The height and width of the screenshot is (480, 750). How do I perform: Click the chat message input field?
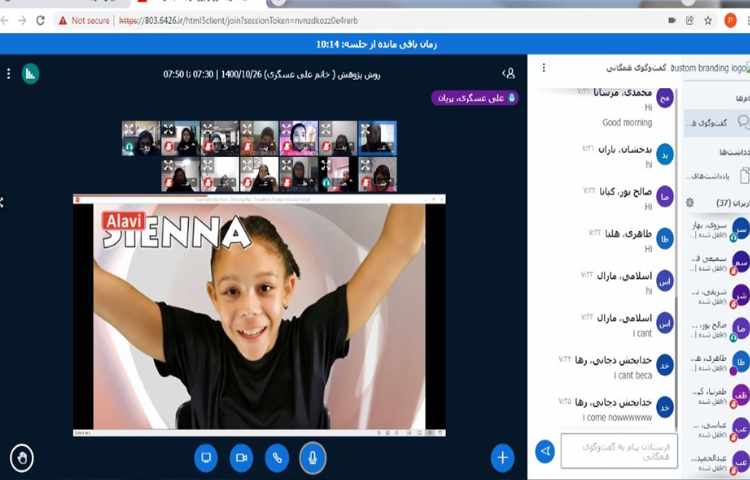618,451
